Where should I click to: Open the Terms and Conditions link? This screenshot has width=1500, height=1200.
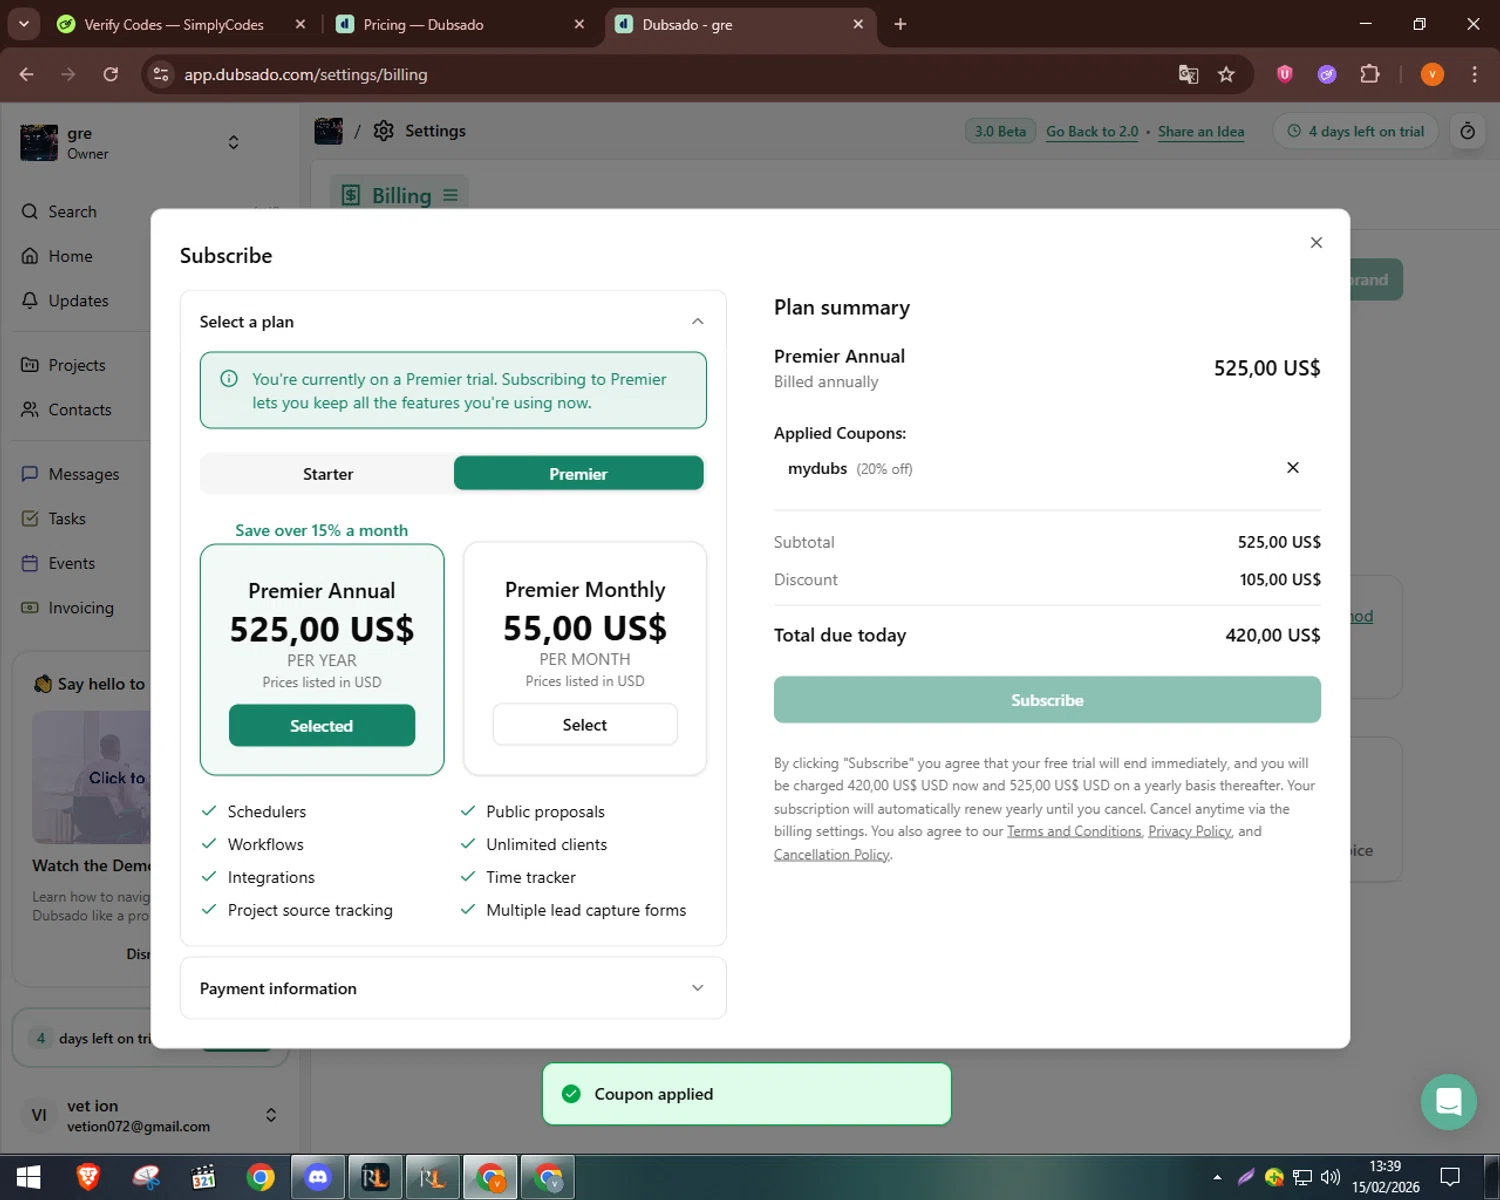(x=1074, y=832)
